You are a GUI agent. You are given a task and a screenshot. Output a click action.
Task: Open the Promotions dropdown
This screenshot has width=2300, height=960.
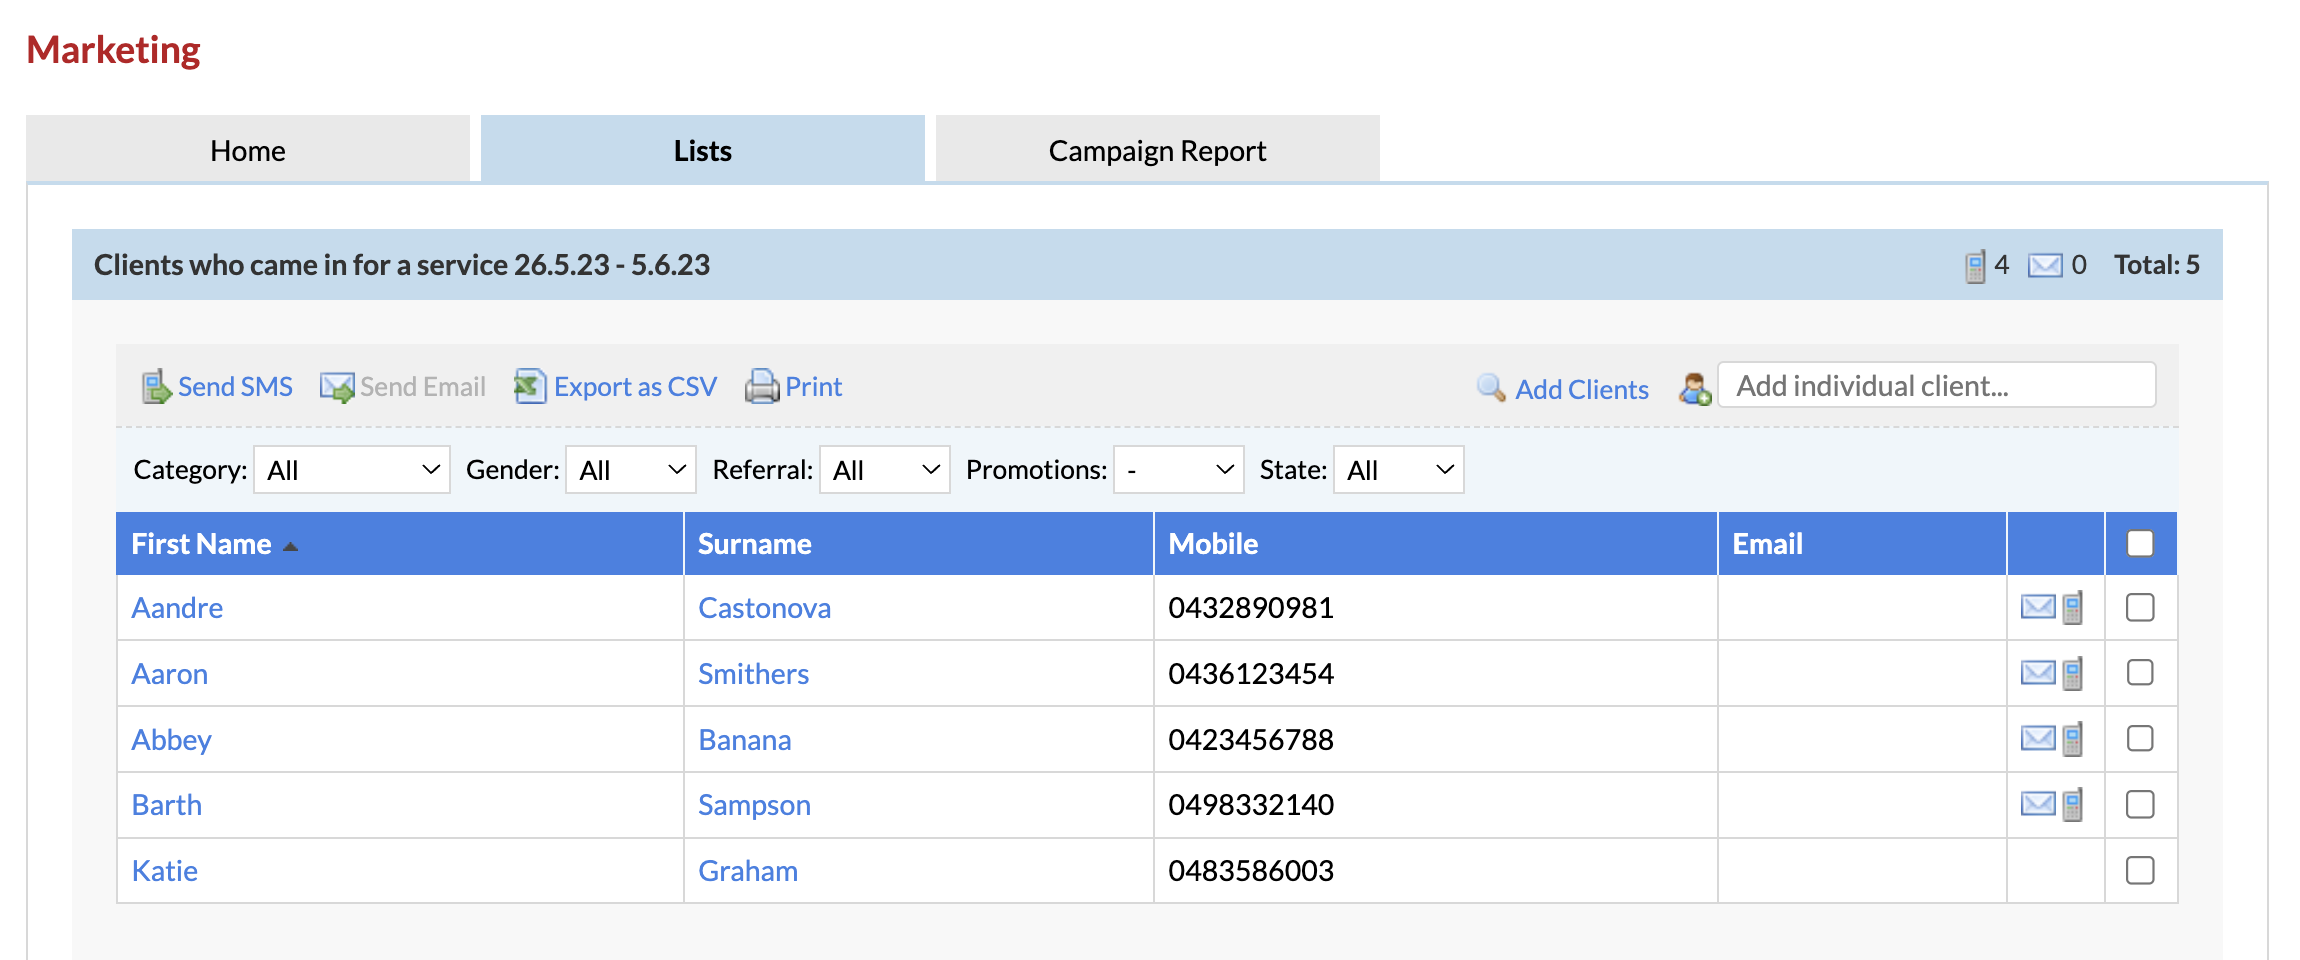pyautogui.click(x=1178, y=470)
